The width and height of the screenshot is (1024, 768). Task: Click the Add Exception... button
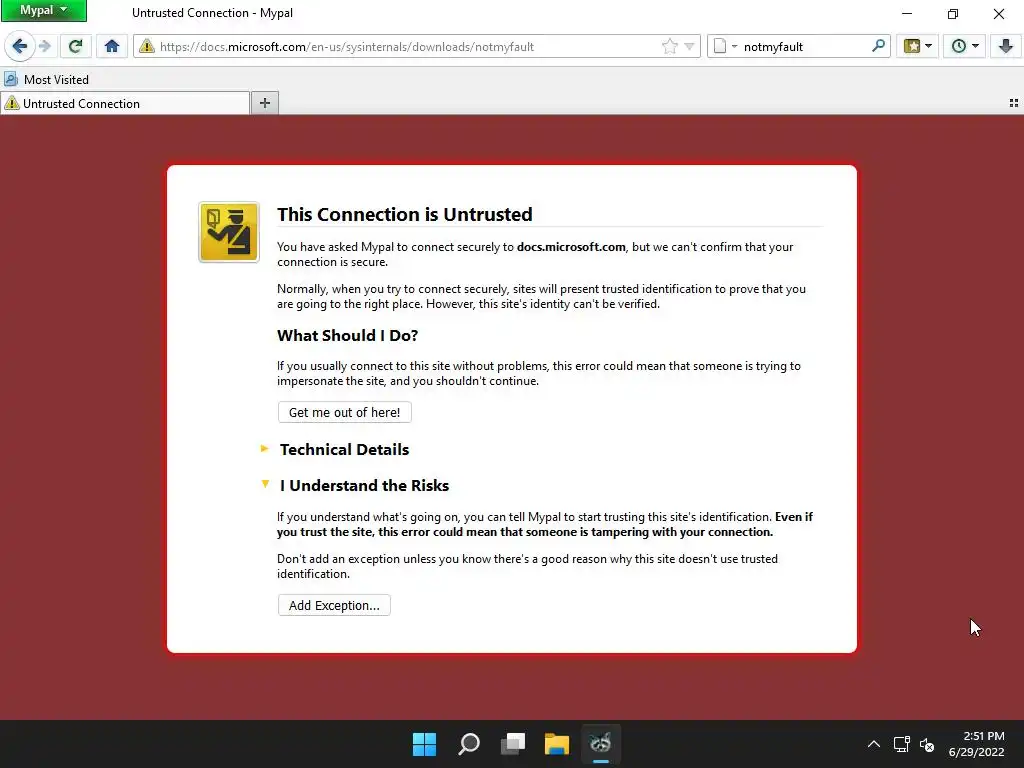pyautogui.click(x=334, y=605)
